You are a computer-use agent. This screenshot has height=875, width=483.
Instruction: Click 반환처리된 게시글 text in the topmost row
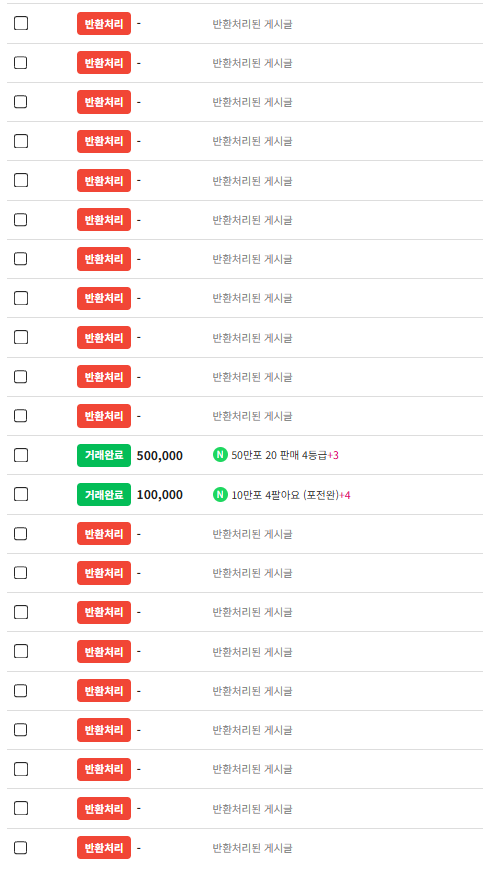252,24
